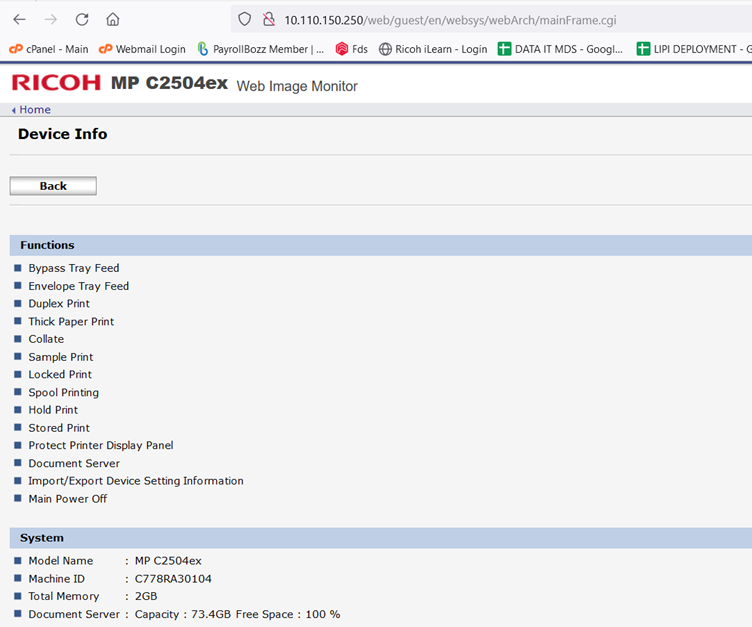Select 'Envelope Tray Feed' text
752x627 pixels.
[x=79, y=286]
